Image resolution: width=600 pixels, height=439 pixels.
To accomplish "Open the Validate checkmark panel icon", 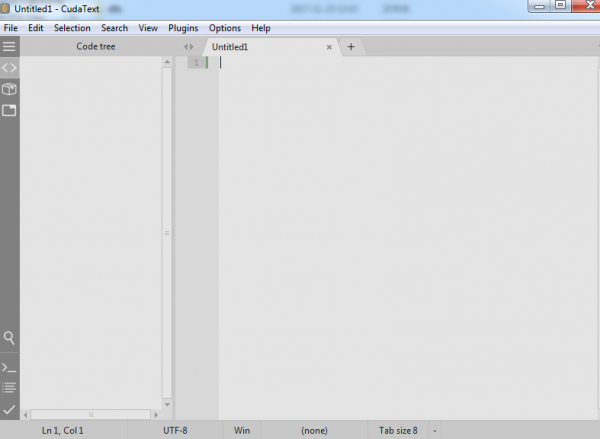I will click(x=9, y=410).
